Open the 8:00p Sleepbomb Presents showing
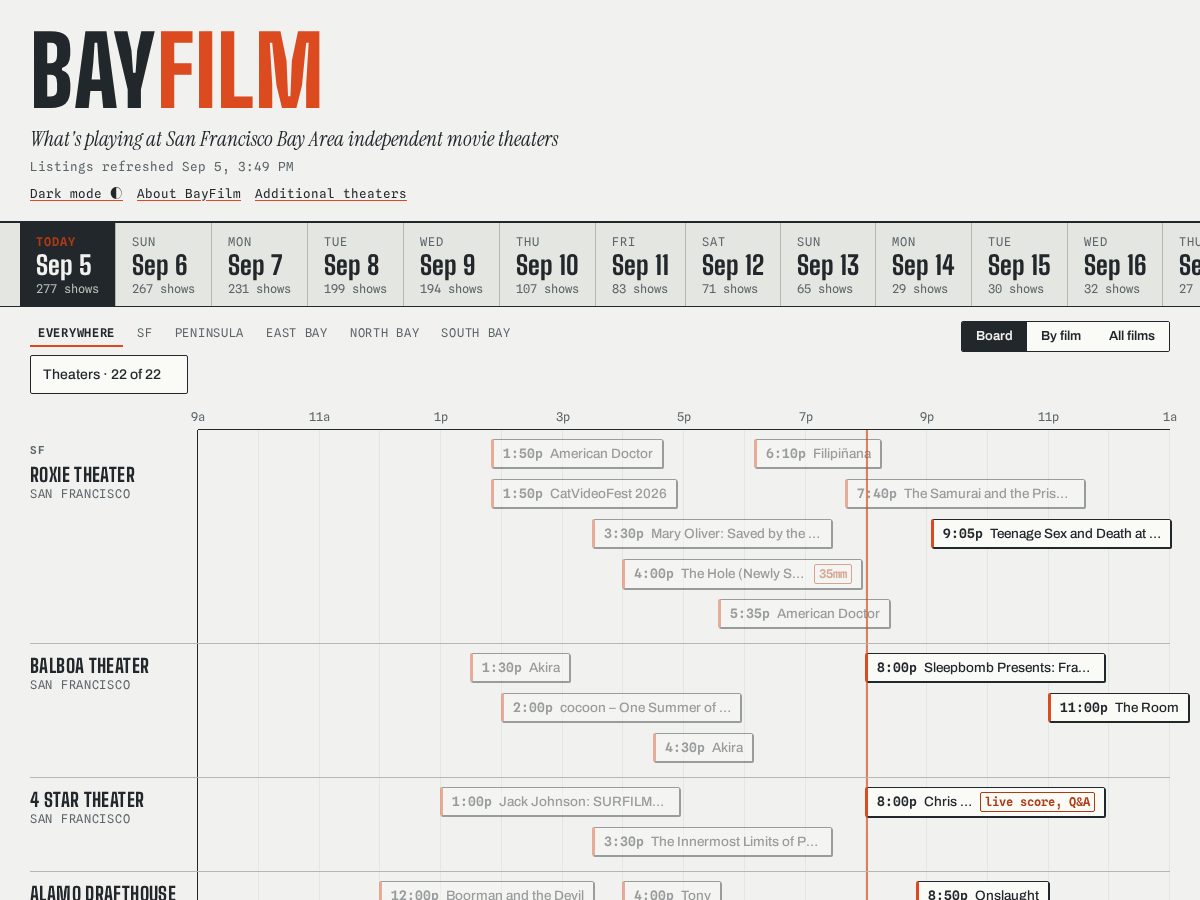This screenshot has width=1200, height=900. (985, 668)
